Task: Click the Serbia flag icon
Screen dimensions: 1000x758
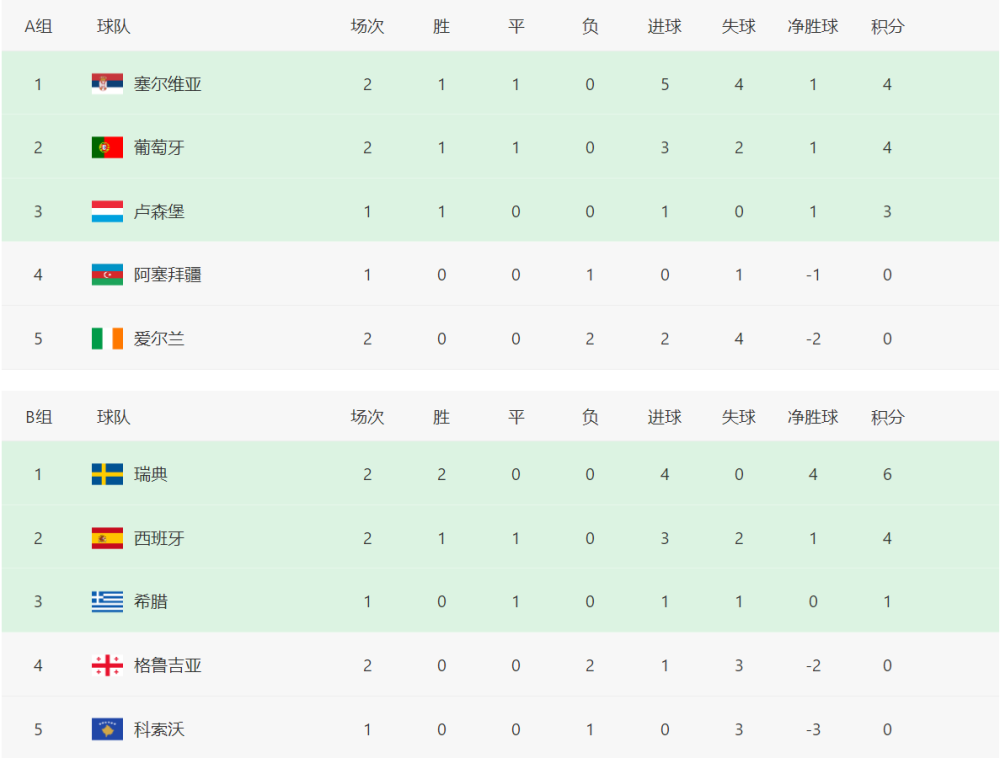Action: tap(107, 84)
